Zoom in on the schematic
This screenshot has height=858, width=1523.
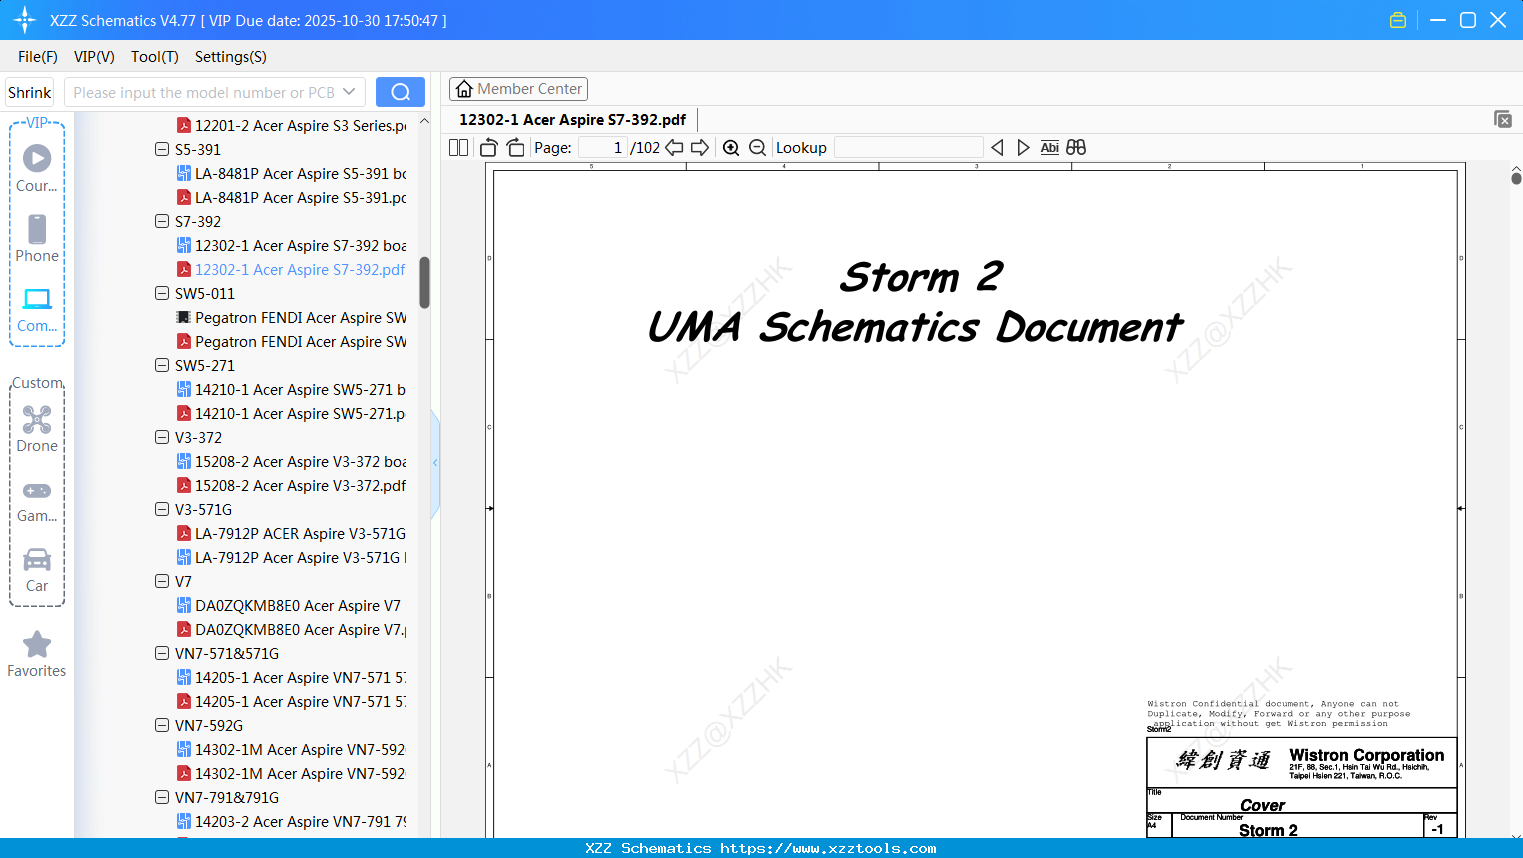(x=731, y=148)
